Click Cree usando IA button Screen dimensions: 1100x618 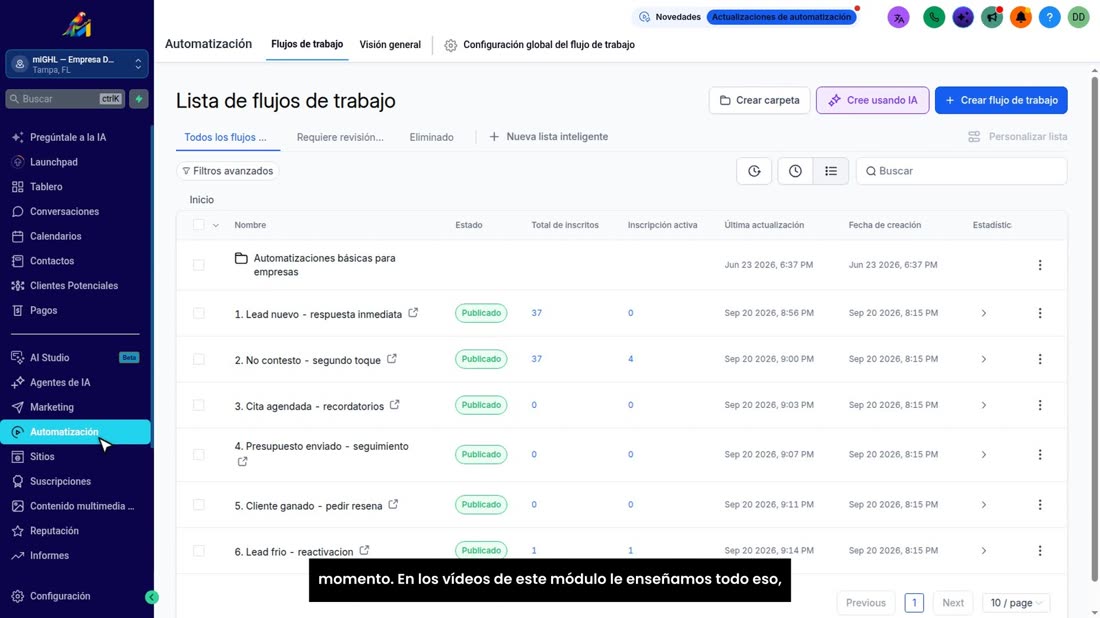coord(872,100)
